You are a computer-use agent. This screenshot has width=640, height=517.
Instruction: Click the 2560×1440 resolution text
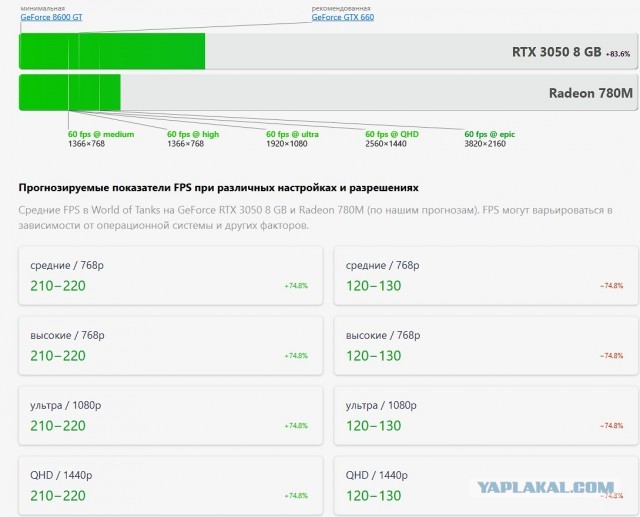[x=386, y=144]
